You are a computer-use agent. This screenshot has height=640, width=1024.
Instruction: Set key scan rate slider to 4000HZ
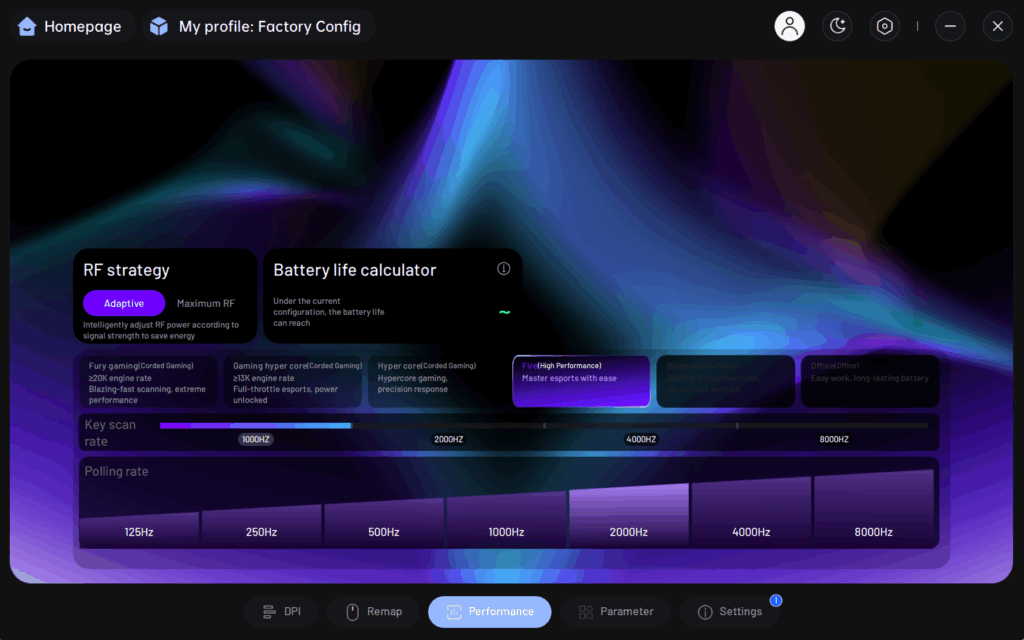[641, 439]
